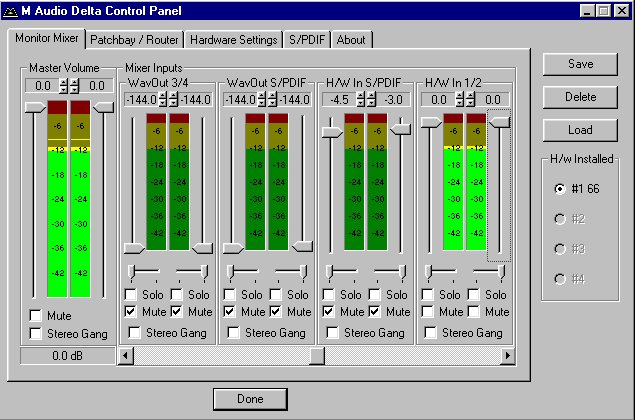Click the M Audio title bar icon

tap(10, 10)
